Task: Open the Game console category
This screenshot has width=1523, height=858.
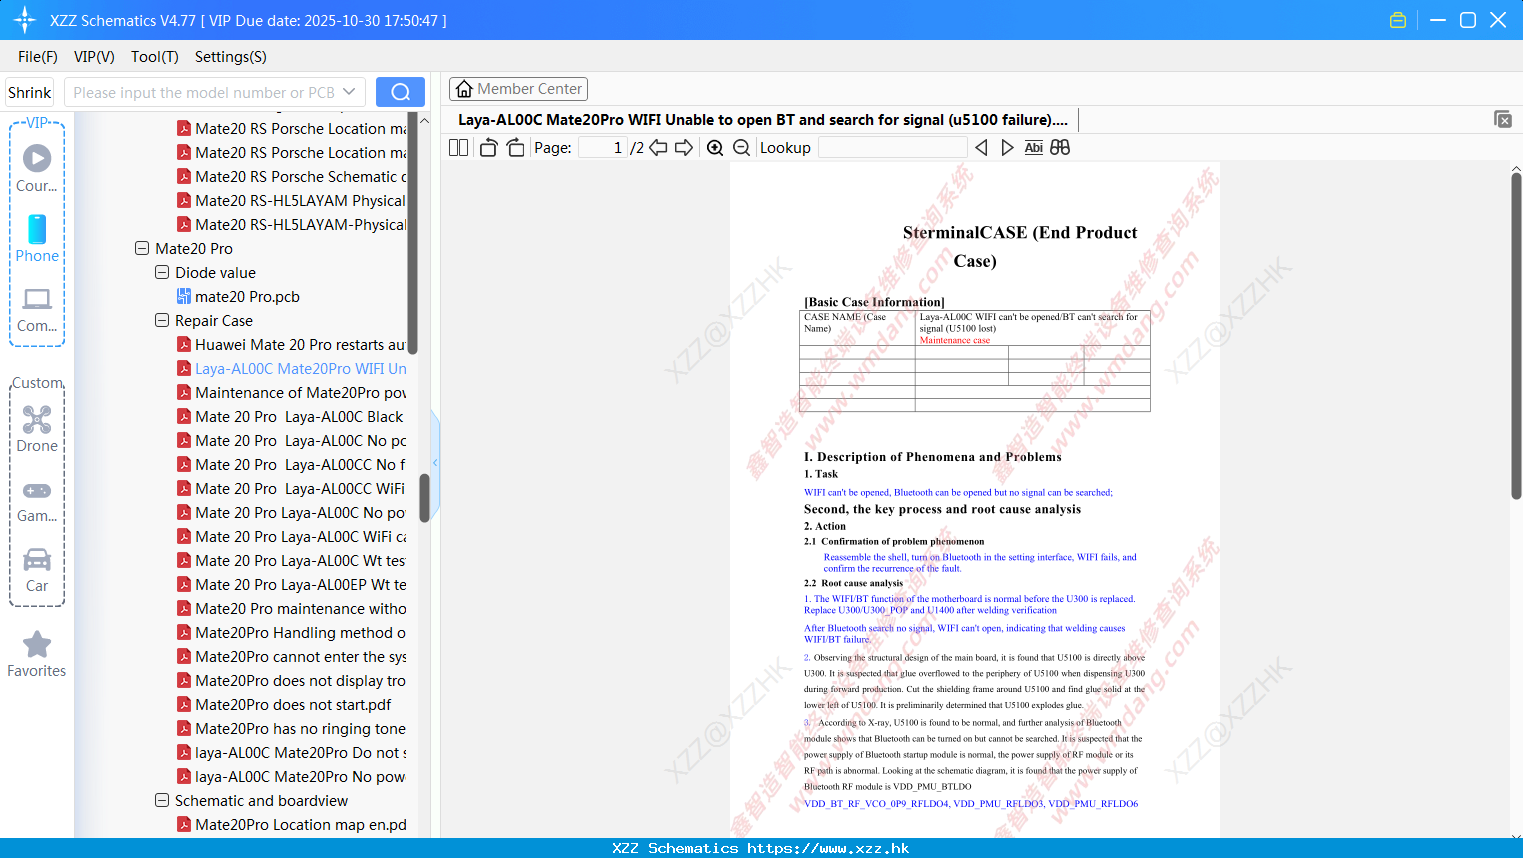Action: tap(37, 501)
